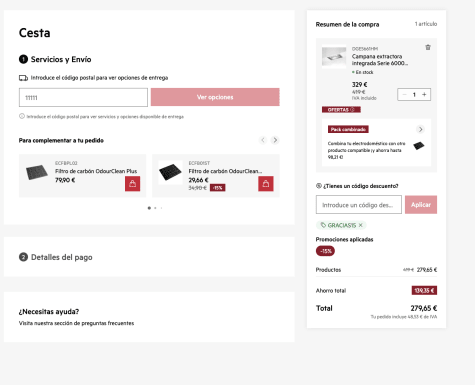This screenshot has height=385, width=475.
Task: Show next complementary products
Action: (x=275, y=140)
